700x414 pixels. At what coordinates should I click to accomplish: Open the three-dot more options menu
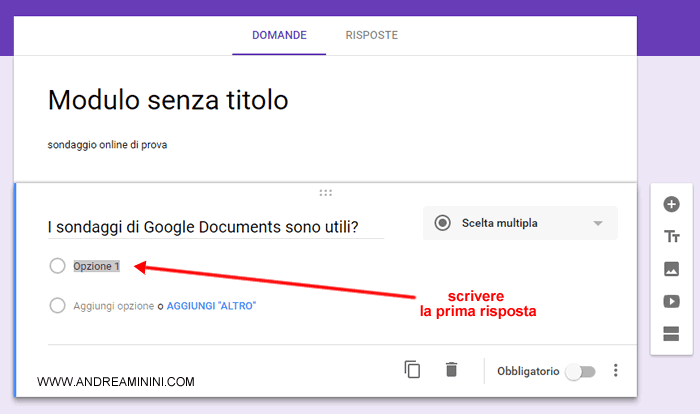pos(616,370)
